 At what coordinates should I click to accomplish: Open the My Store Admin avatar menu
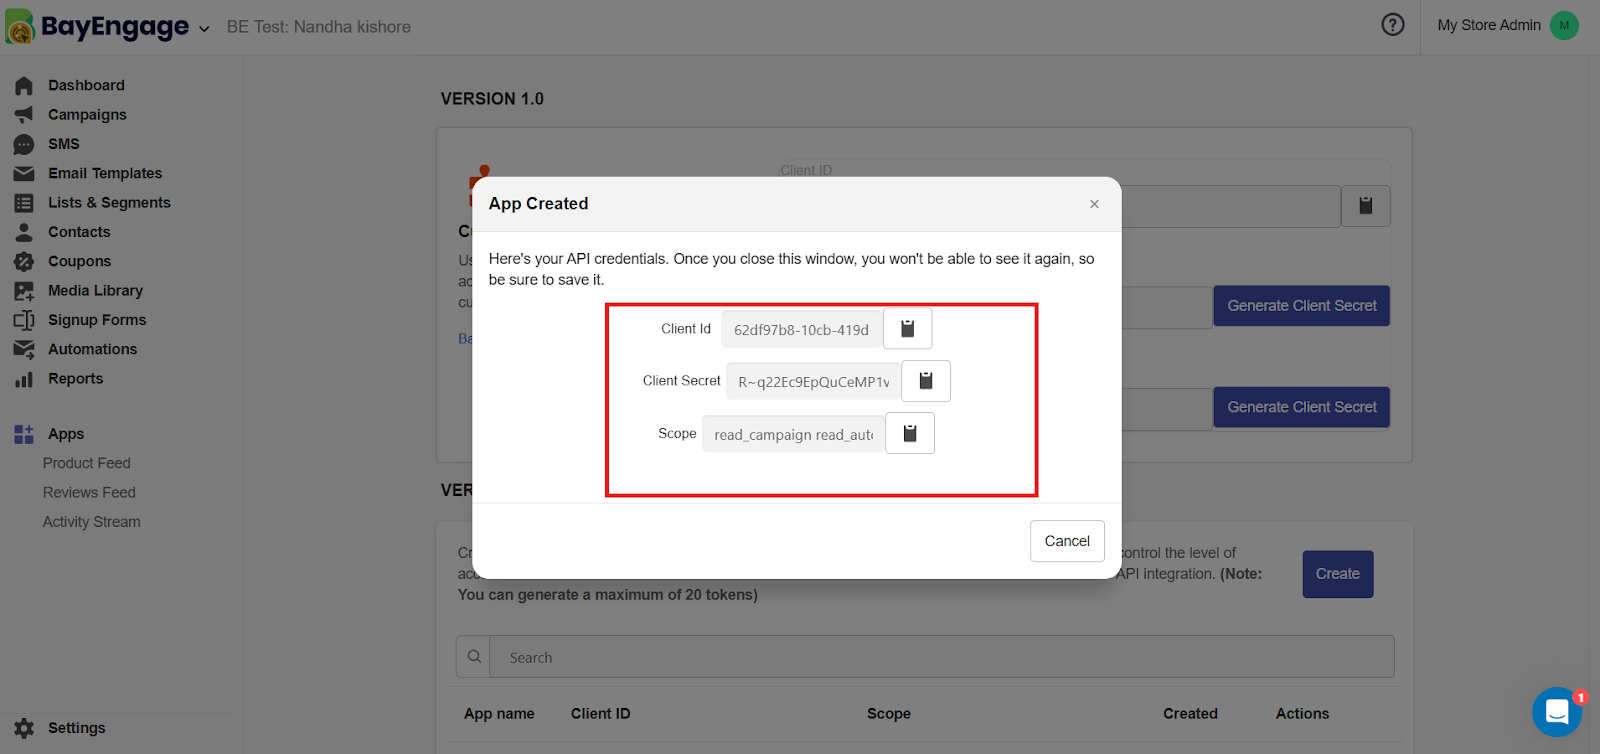(1564, 25)
